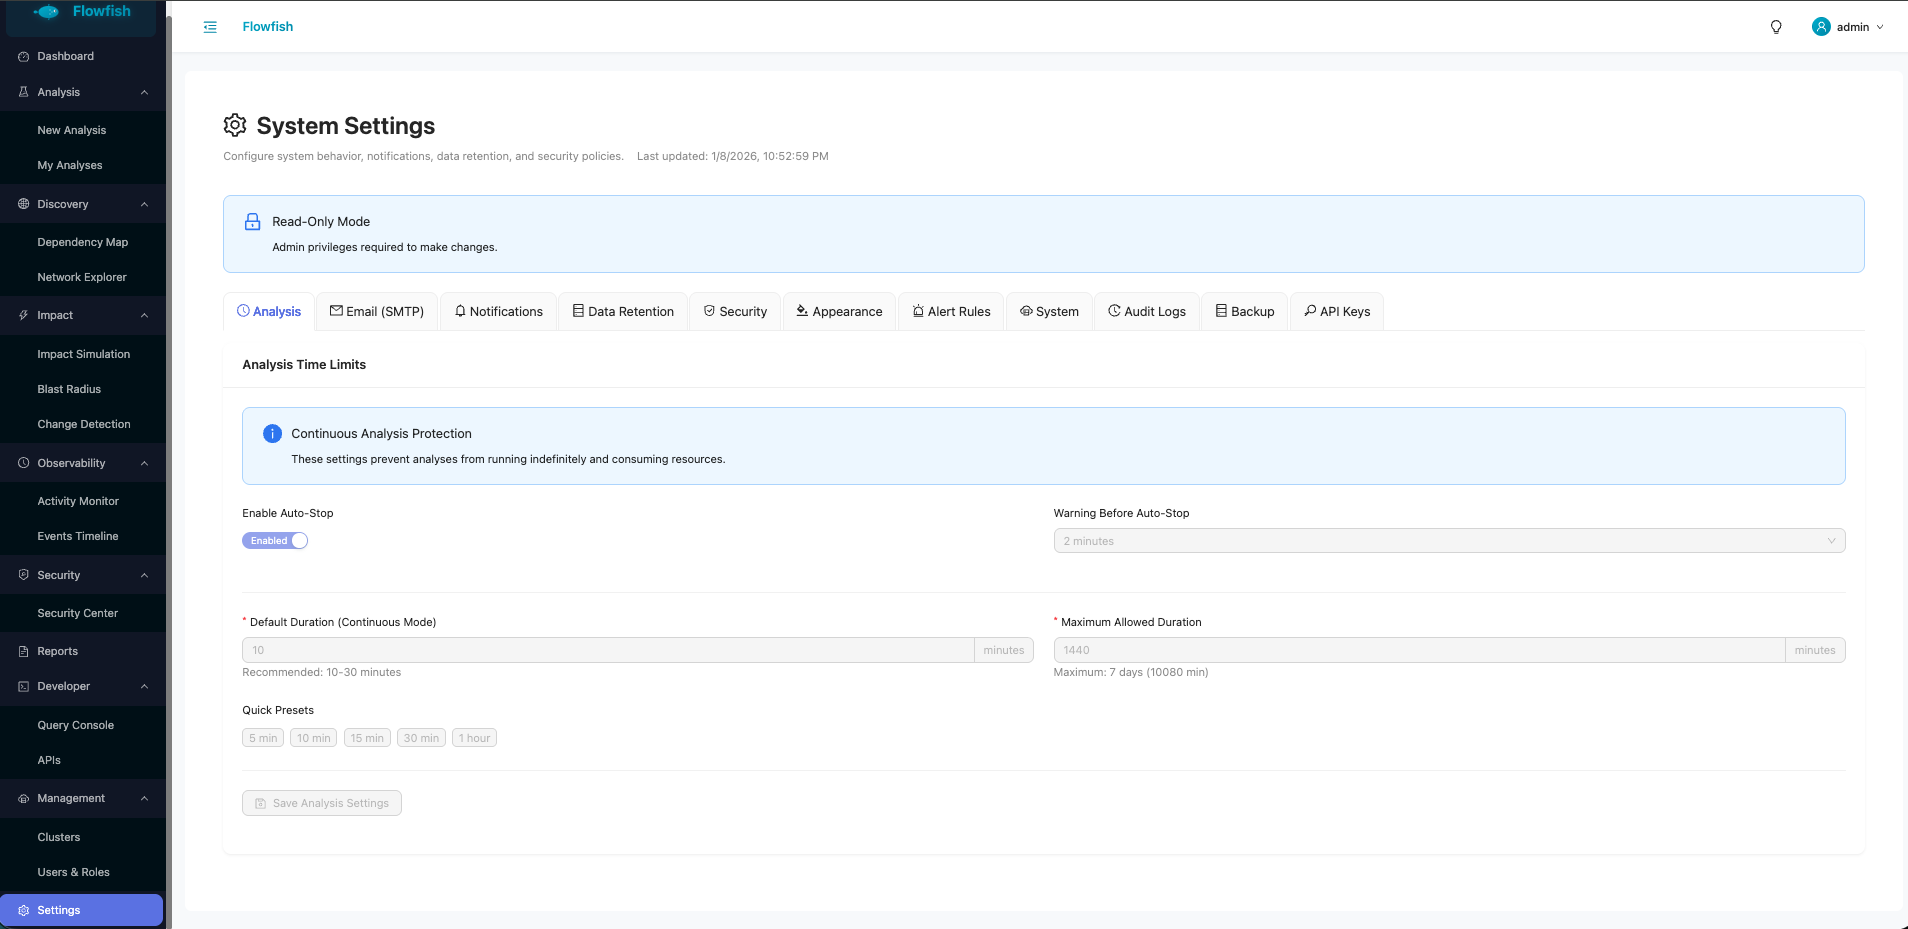Select the 15 min quick preset
This screenshot has height=929, width=1908.
(x=367, y=738)
